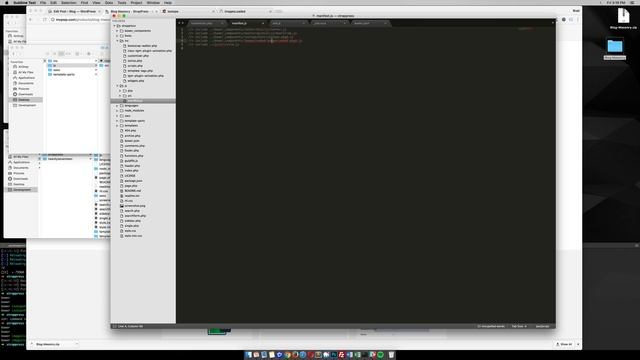The height and width of the screenshot is (360, 640).
Task: Open page.php in sidebar
Action: [x=131, y=186]
